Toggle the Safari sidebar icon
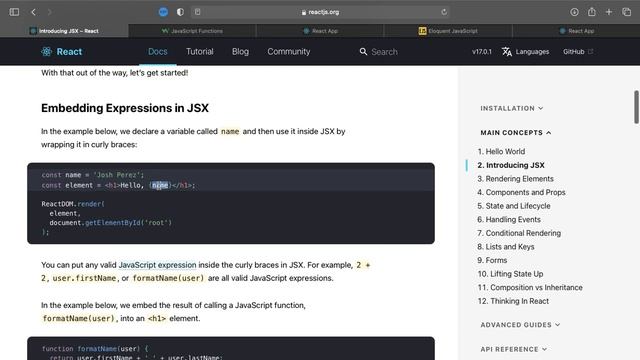This screenshot has width=640, height=360. coord(14,12)
